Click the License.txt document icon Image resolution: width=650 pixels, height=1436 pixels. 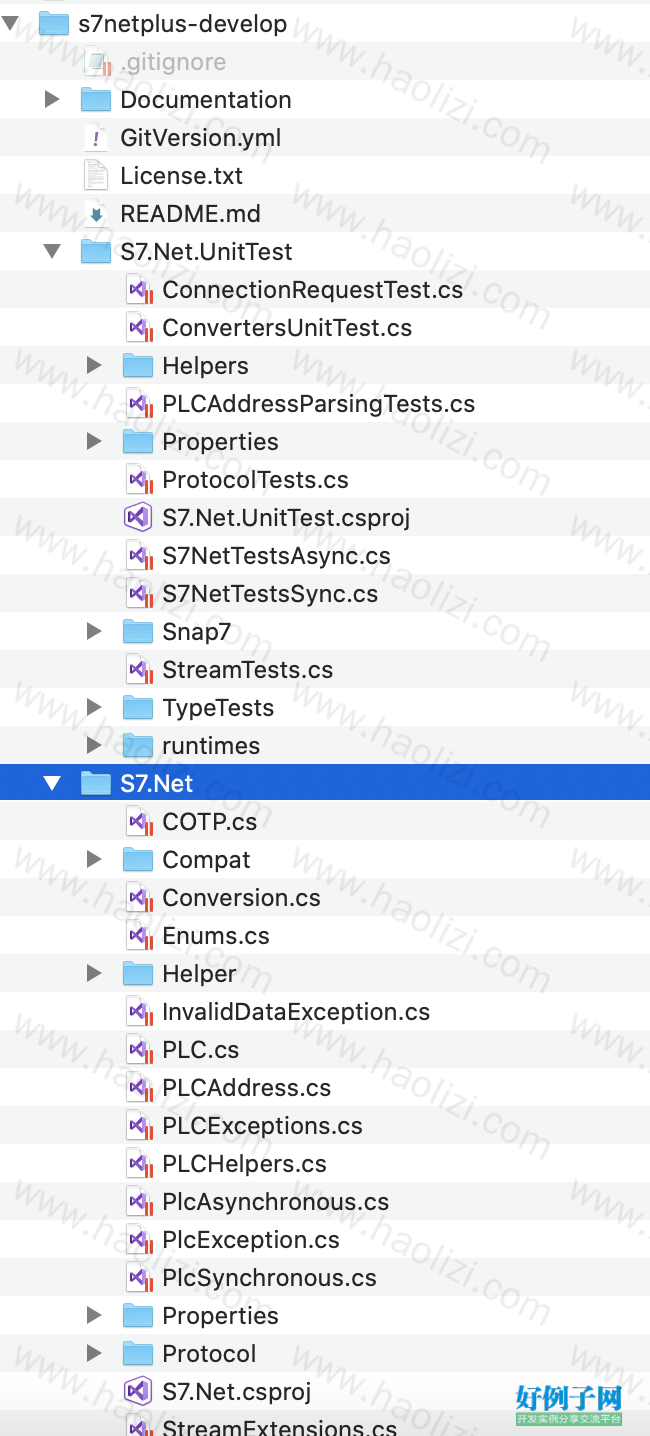click(96, 176)
